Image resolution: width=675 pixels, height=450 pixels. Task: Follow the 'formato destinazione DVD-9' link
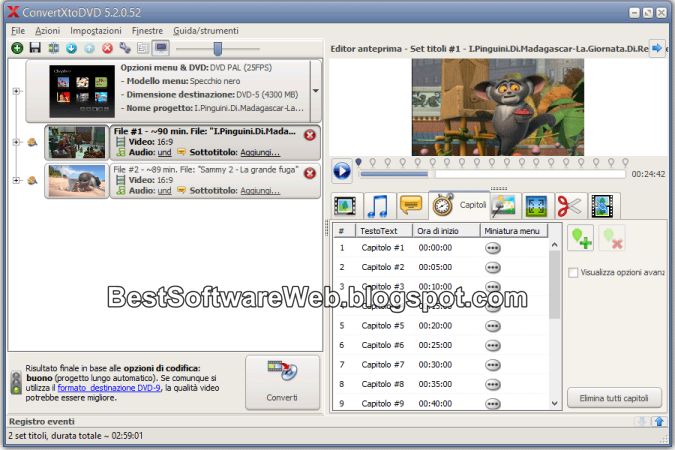pyautogui.click(x=109, y=388)
